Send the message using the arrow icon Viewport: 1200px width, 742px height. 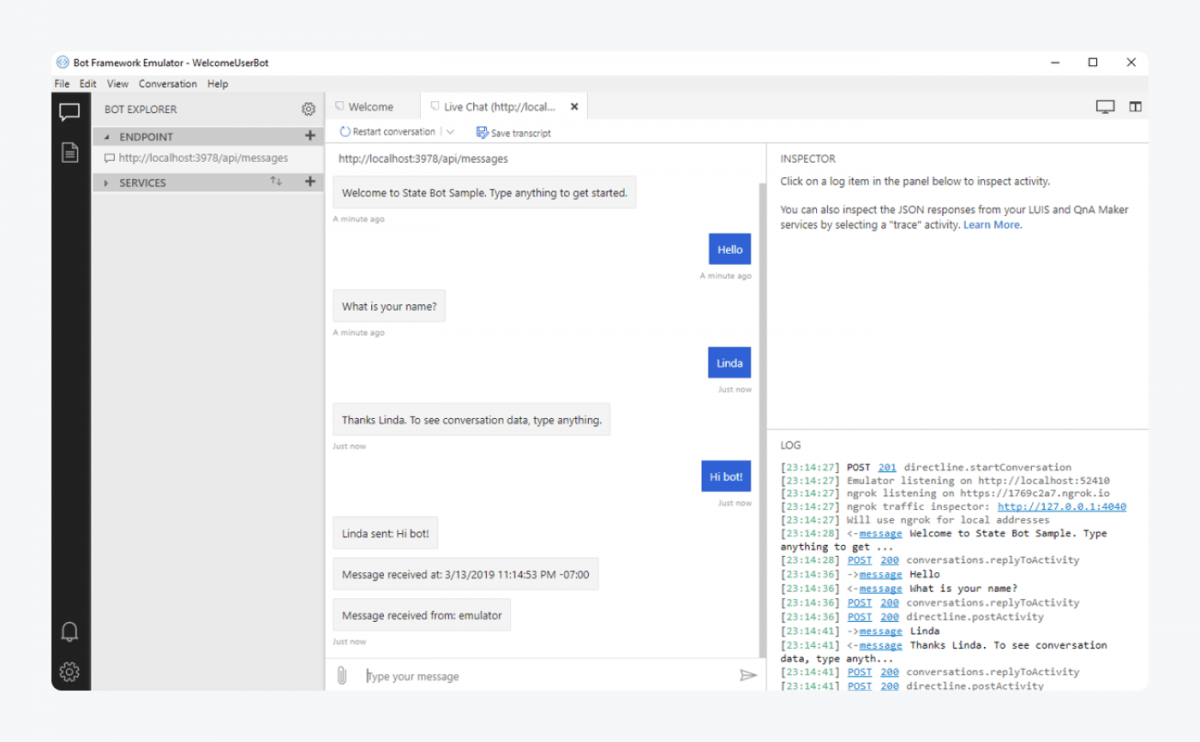(x=748, y=676)
